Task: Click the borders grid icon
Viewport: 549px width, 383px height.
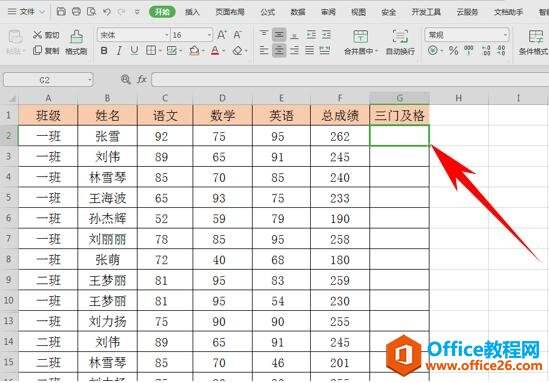Action: tap(151, 50)
